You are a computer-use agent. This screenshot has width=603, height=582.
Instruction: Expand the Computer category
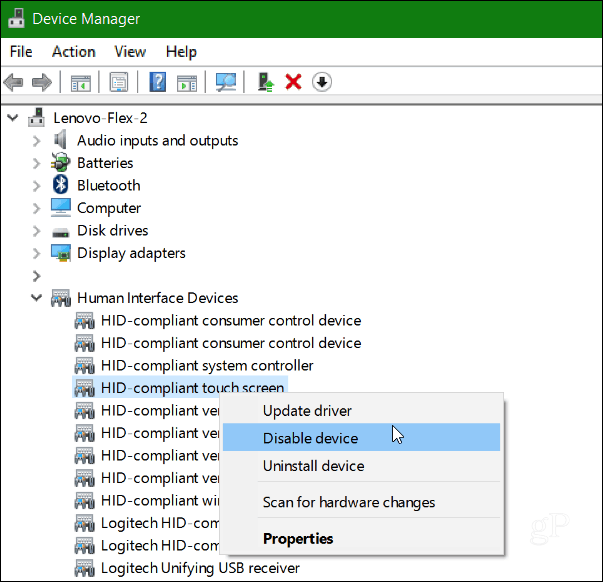pyautogui.click(x=37, y=208)
